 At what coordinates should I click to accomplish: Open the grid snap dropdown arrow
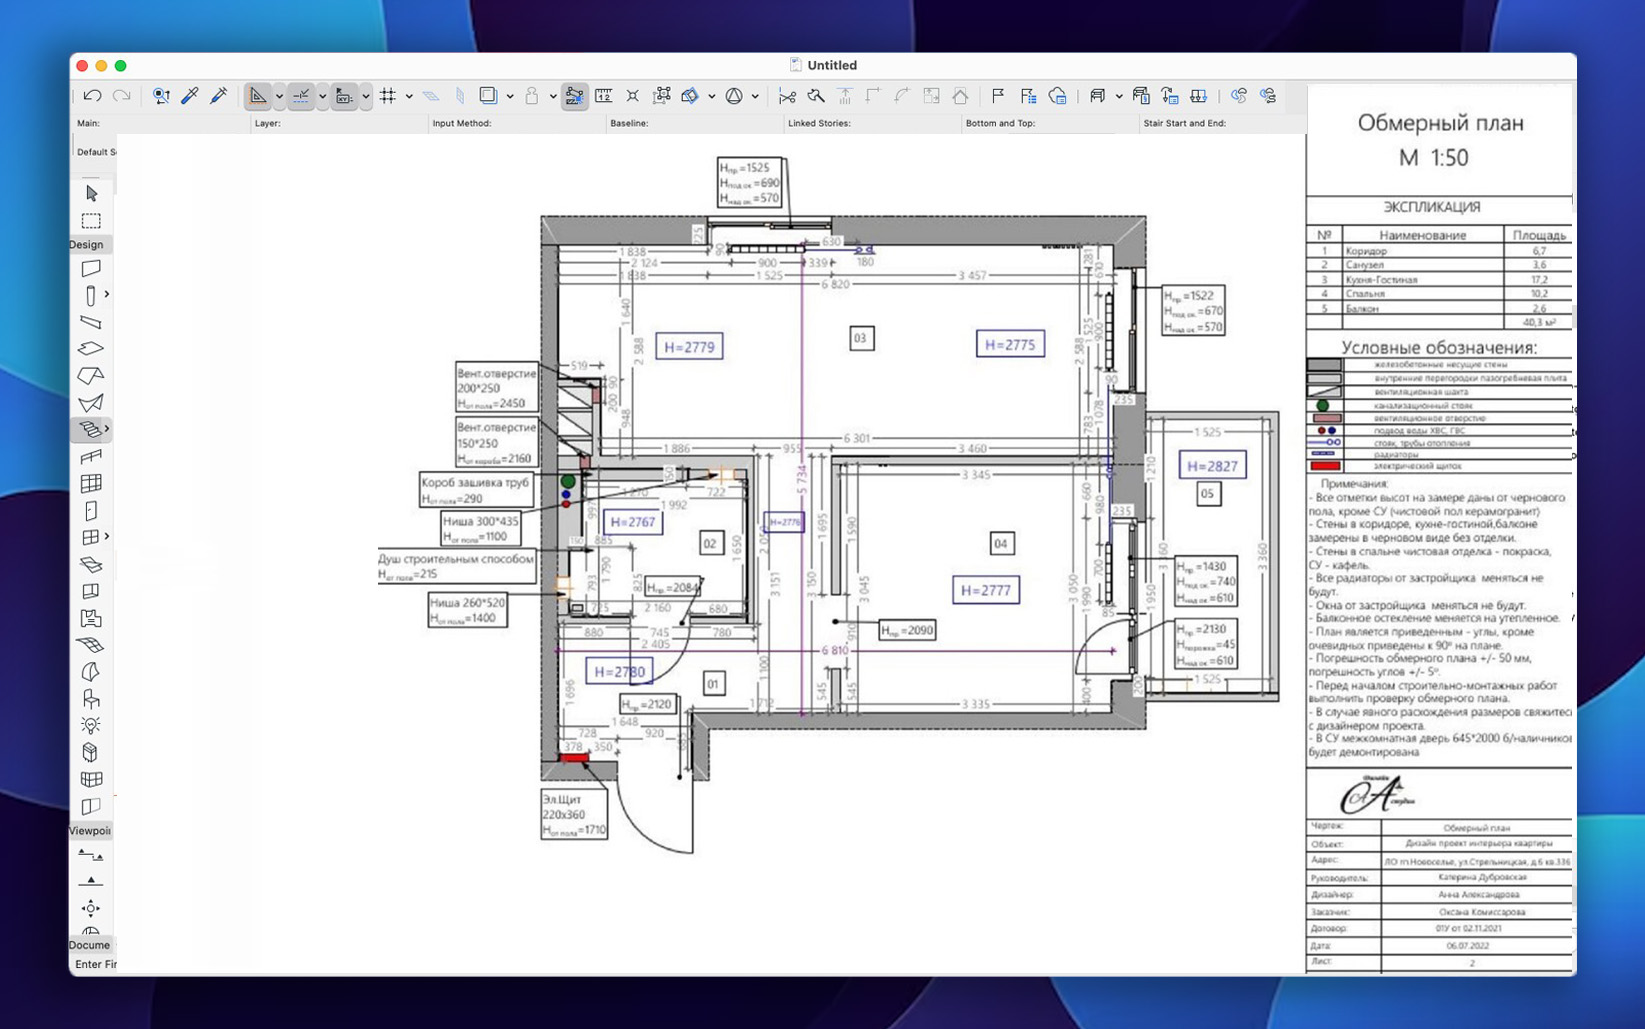pos(409,97)
